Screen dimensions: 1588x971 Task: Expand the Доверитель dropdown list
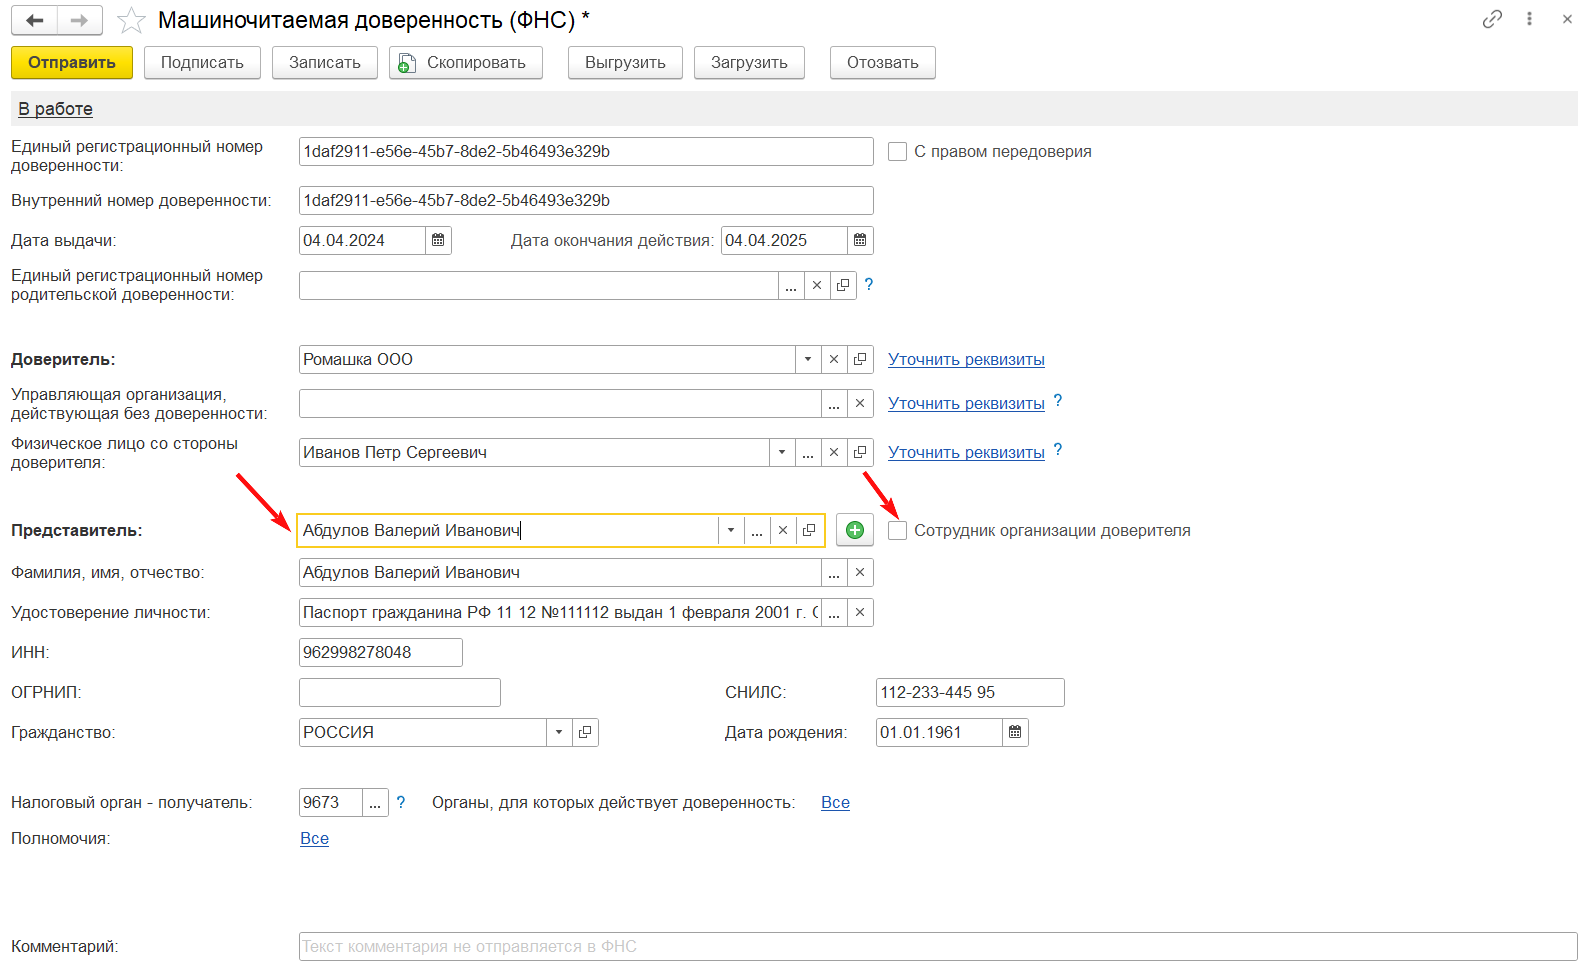point(808,359)
